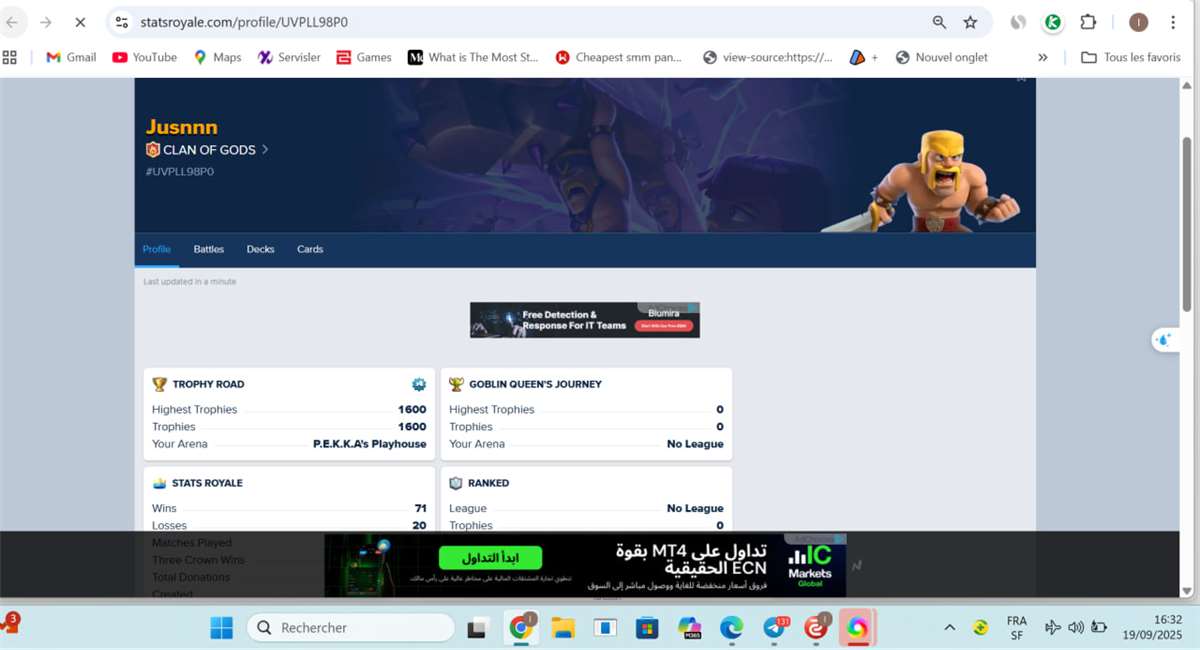Image resolution: width=1200 pixels, height=650 pixels.
Task: Click the Arabic start trading ad button
Action: 490,557
